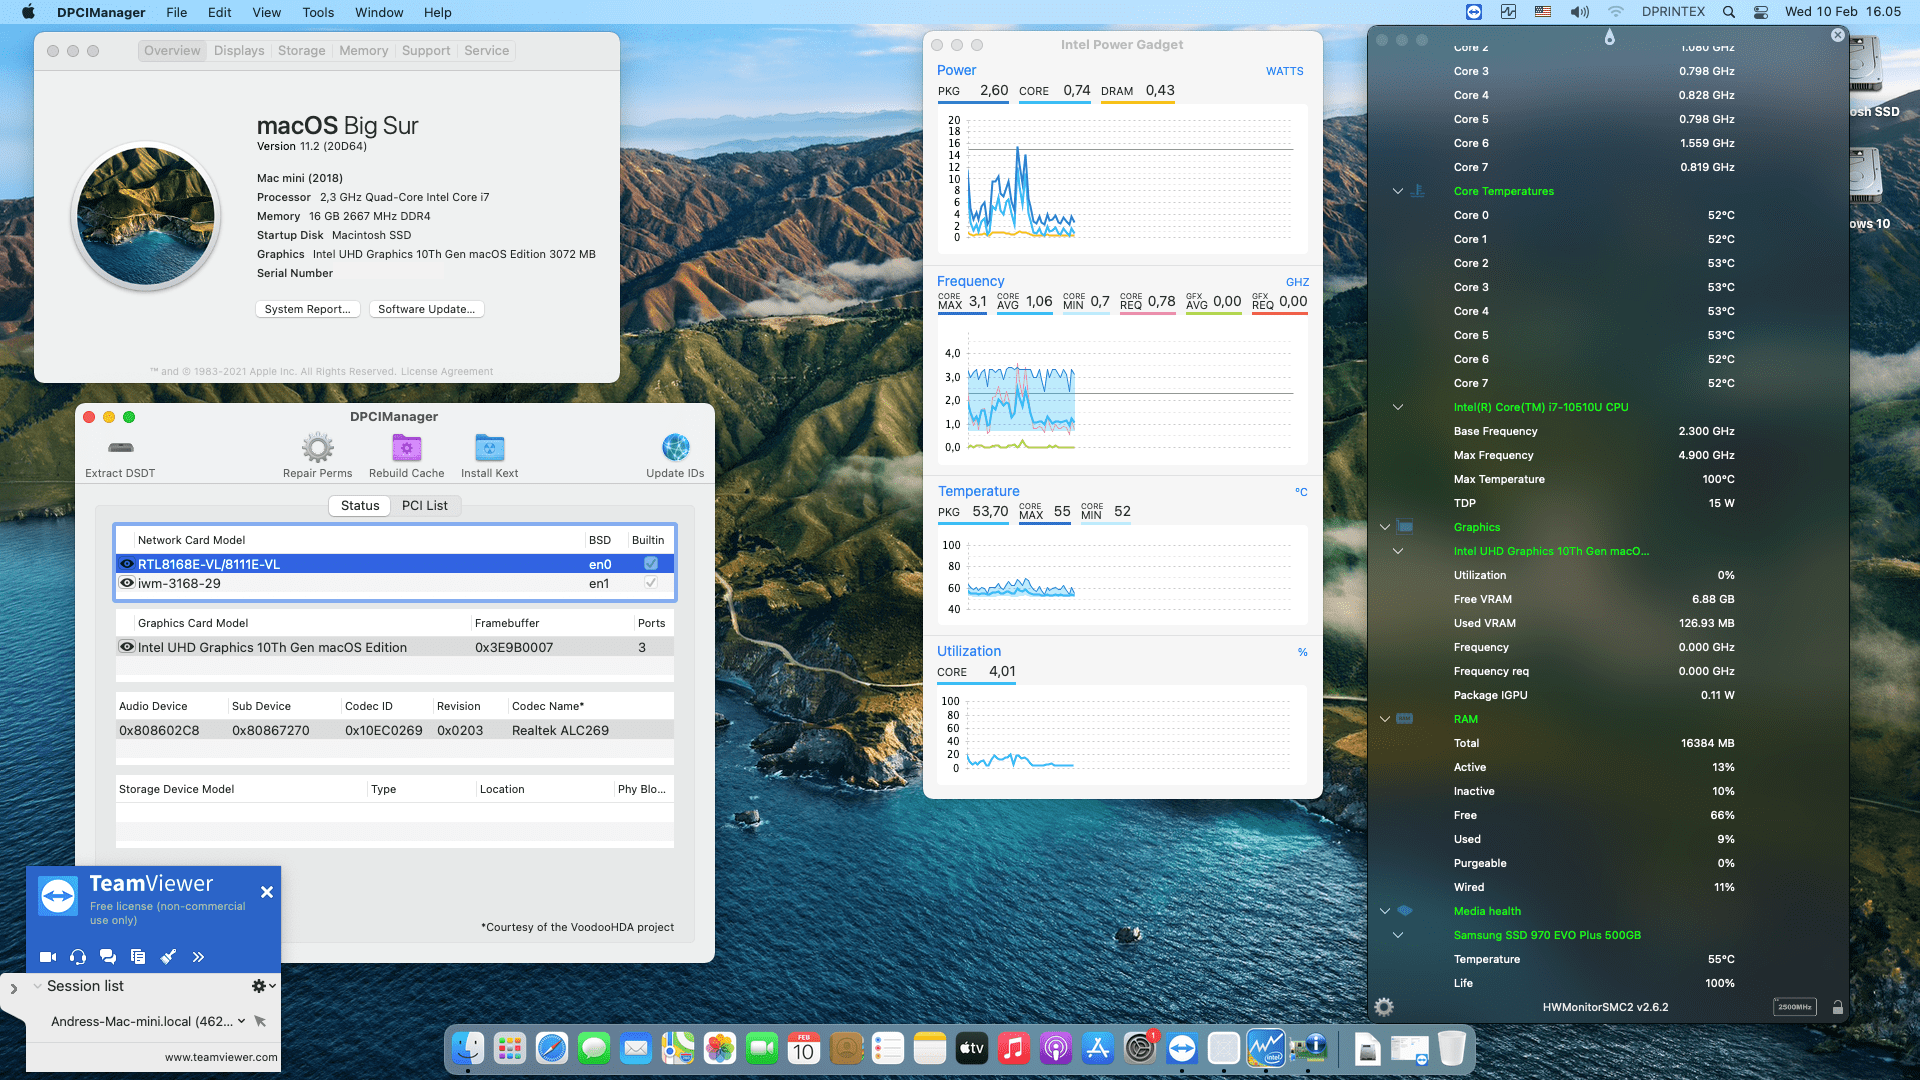The image size is (1920, 1080).
Task: Click the lock icon in HWMonitorSMC2
Action: click(1836, 1008)
